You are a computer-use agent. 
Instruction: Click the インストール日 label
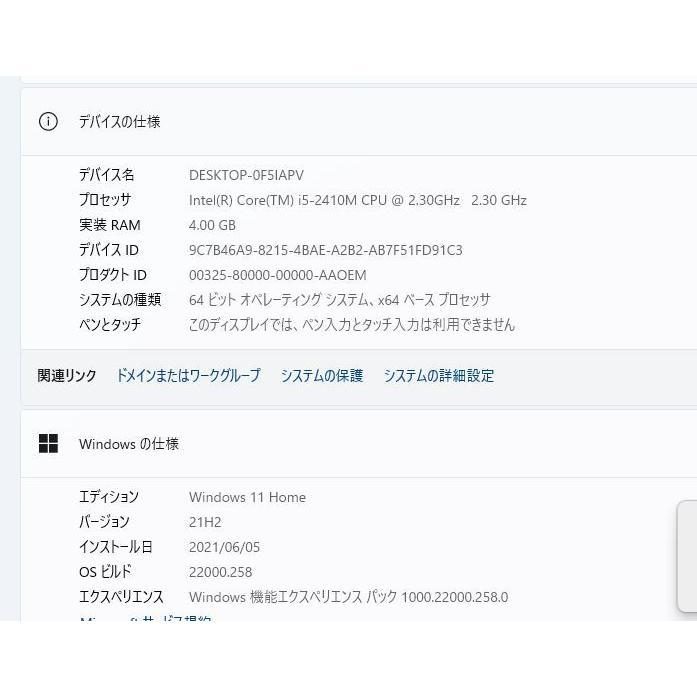116,546
